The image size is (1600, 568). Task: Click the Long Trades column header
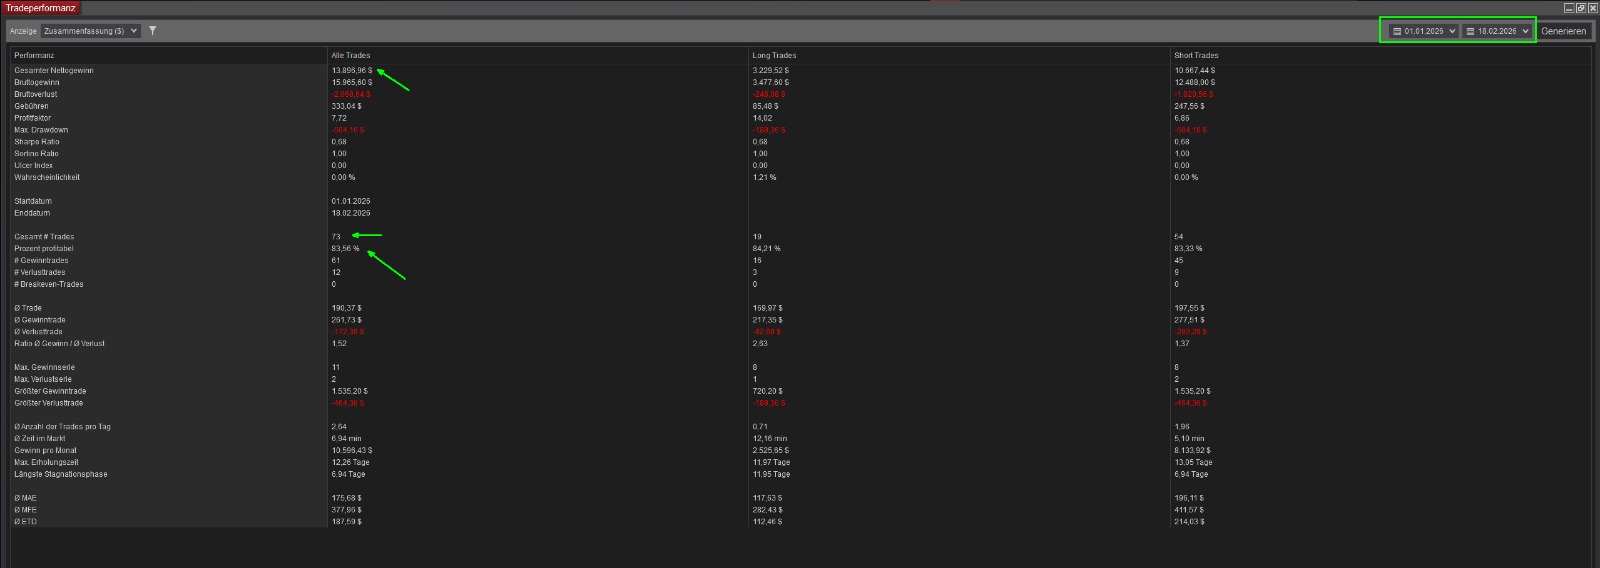pos(774,55)
